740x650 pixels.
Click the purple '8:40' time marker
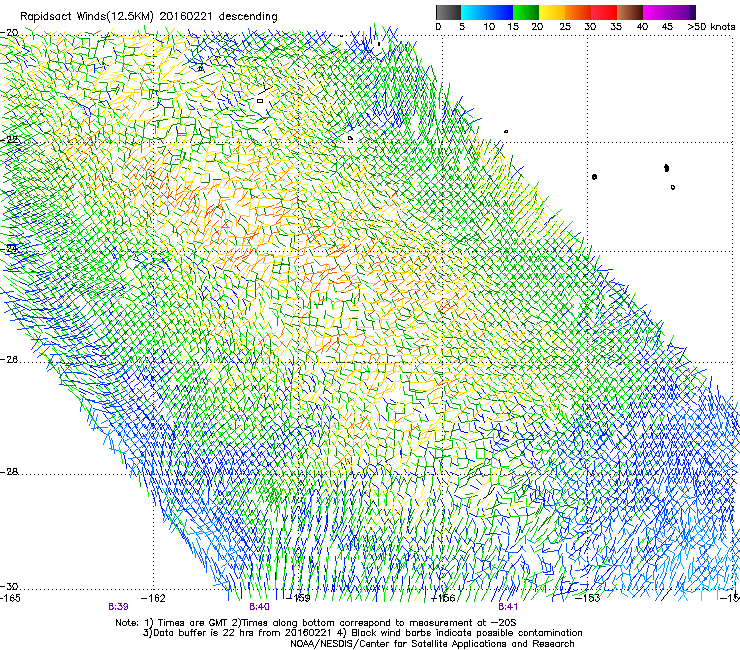coord(259,607)
